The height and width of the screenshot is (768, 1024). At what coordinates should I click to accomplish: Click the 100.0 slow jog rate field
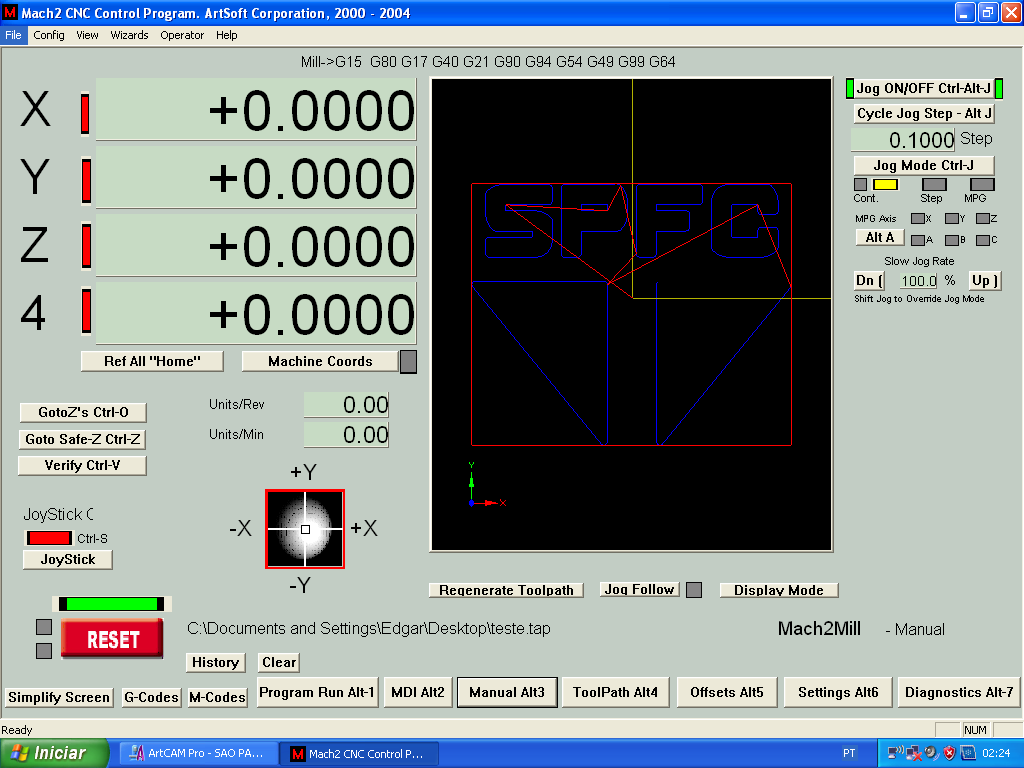click(x=918, y=281)
